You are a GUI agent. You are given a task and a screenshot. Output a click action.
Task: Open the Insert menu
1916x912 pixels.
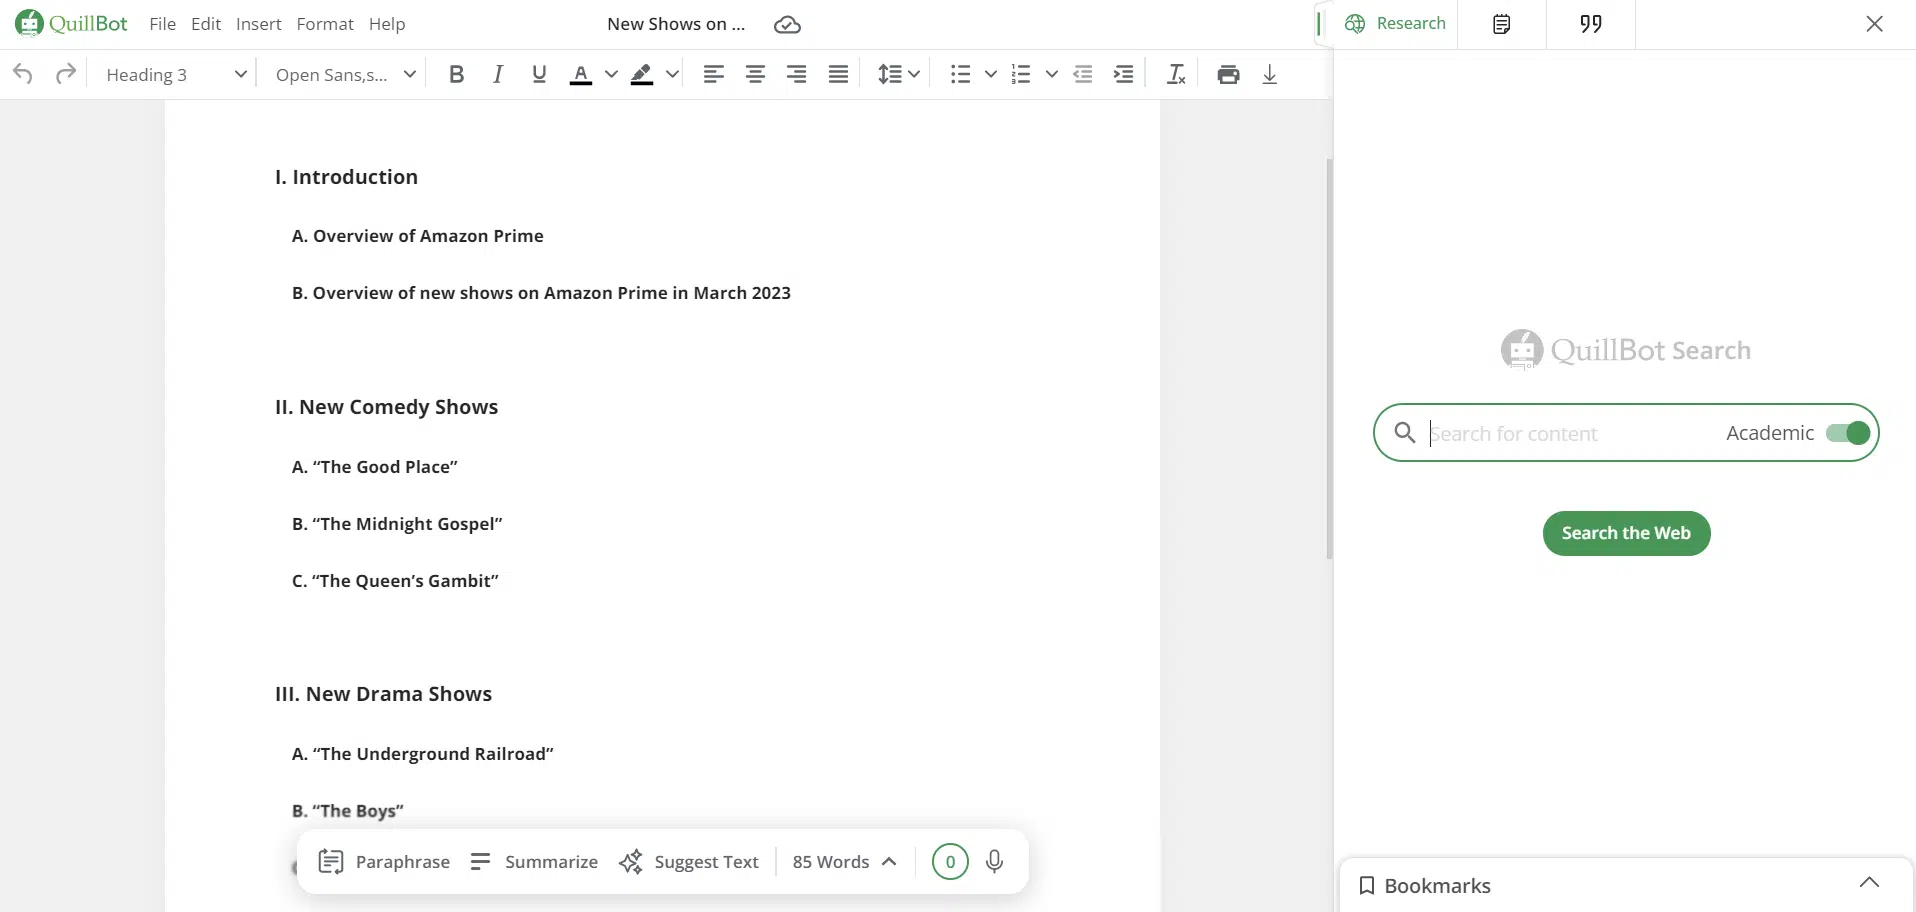coord(258,24)
